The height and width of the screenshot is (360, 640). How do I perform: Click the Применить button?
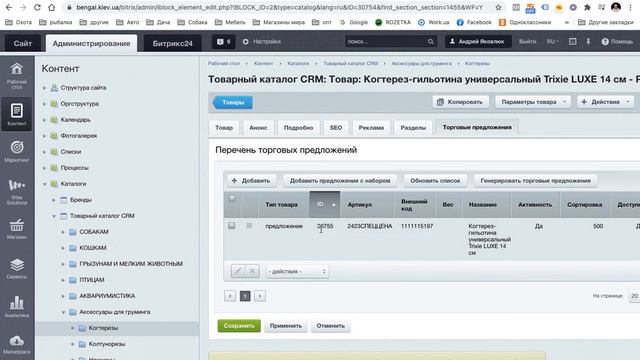tap(286, 326)
